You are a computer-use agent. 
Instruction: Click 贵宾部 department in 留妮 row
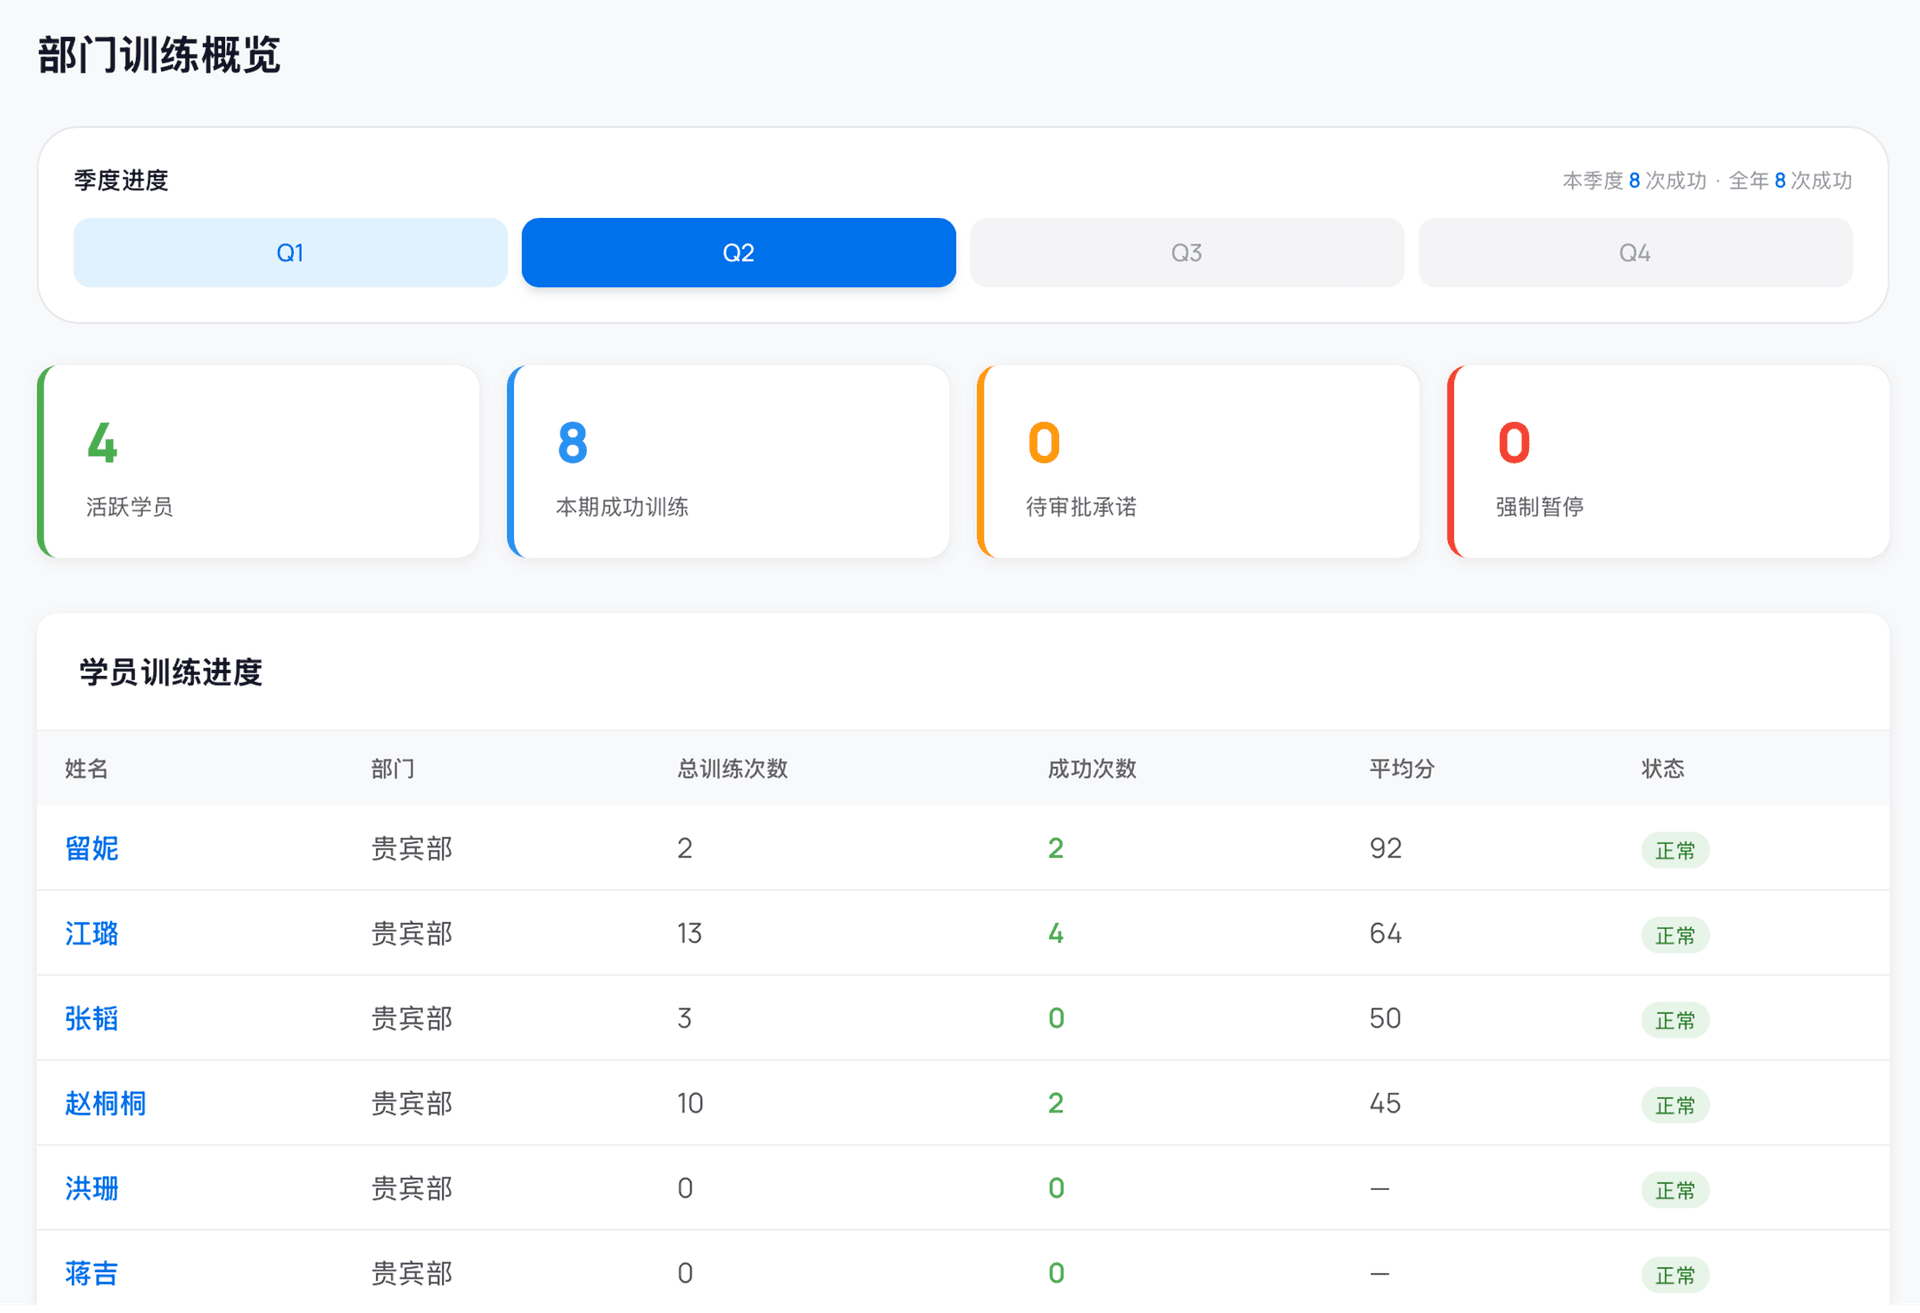click(x=412, y=849)
